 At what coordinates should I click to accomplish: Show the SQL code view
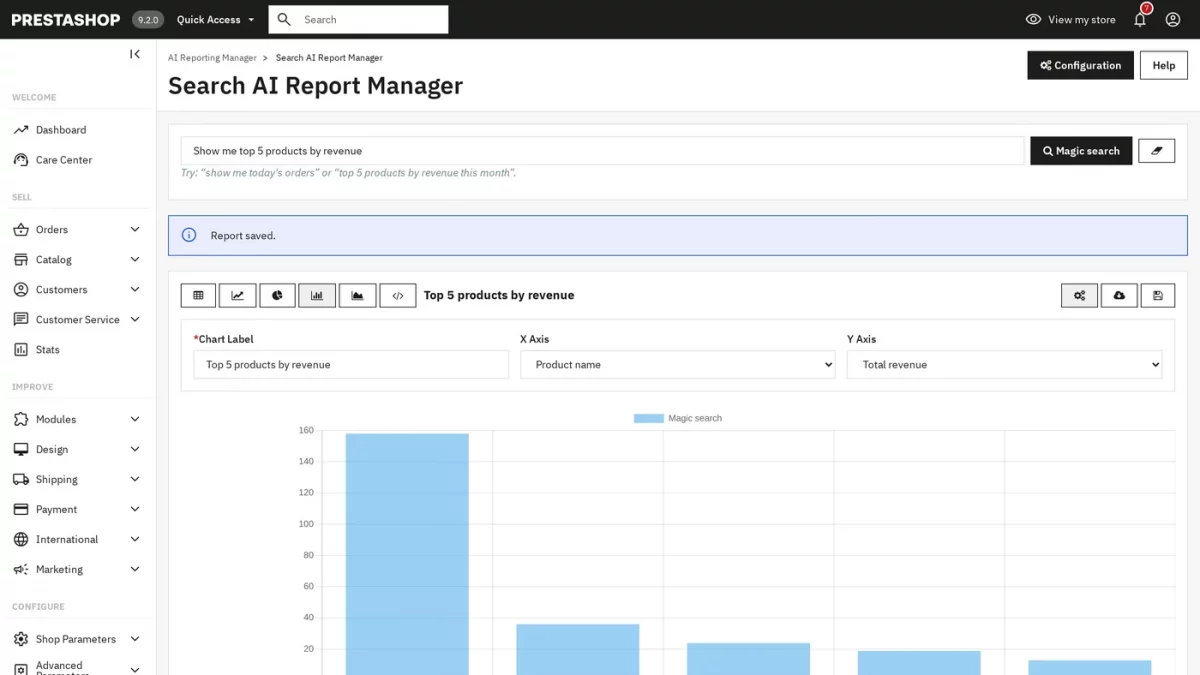click(x=398, y=295)
